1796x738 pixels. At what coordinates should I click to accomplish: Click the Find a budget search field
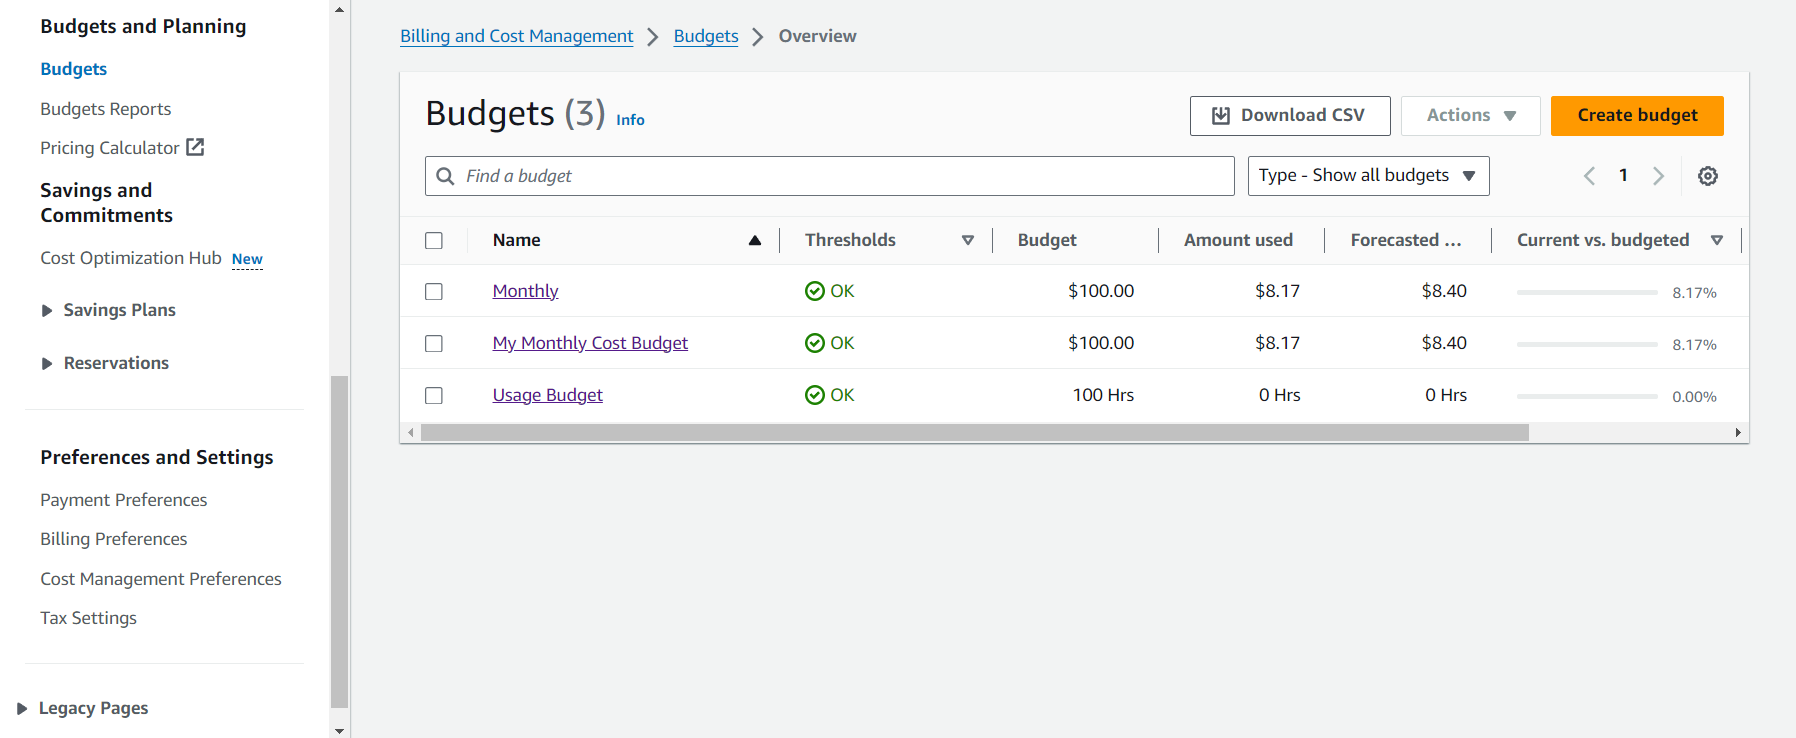click(830, 176)
